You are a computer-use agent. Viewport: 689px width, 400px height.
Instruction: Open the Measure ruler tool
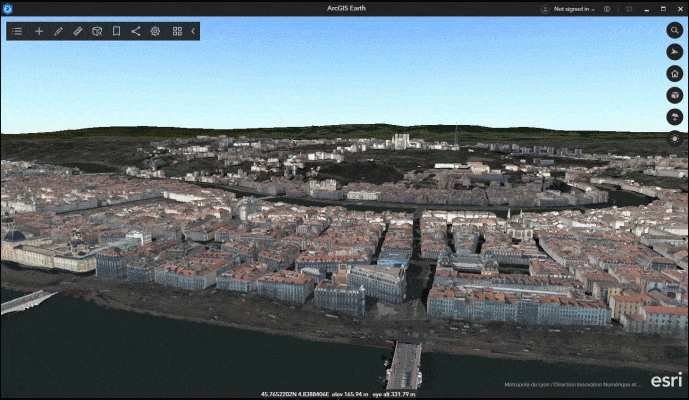point(77,31)
